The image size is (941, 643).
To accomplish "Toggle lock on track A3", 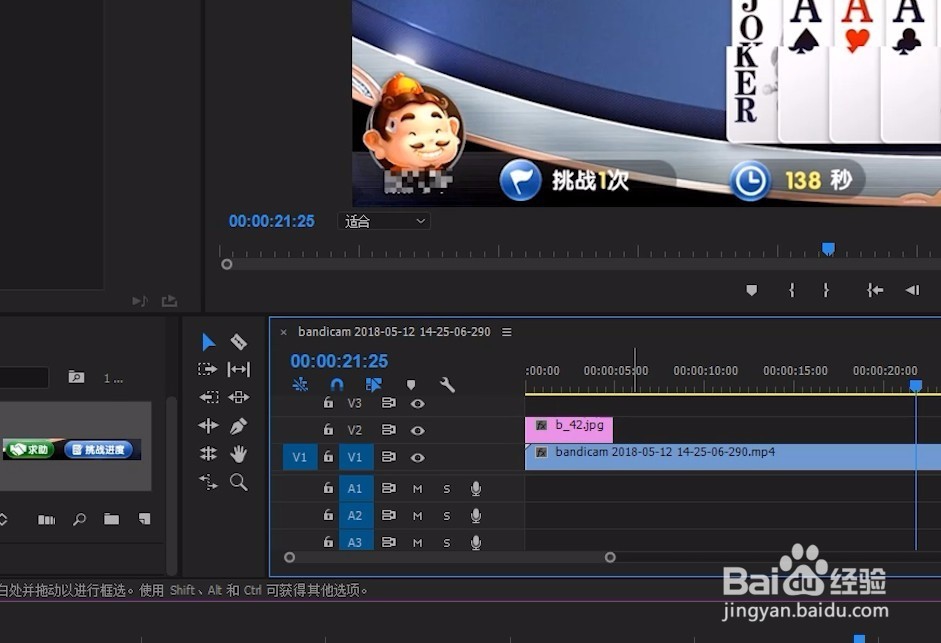I will pos(328,542).
